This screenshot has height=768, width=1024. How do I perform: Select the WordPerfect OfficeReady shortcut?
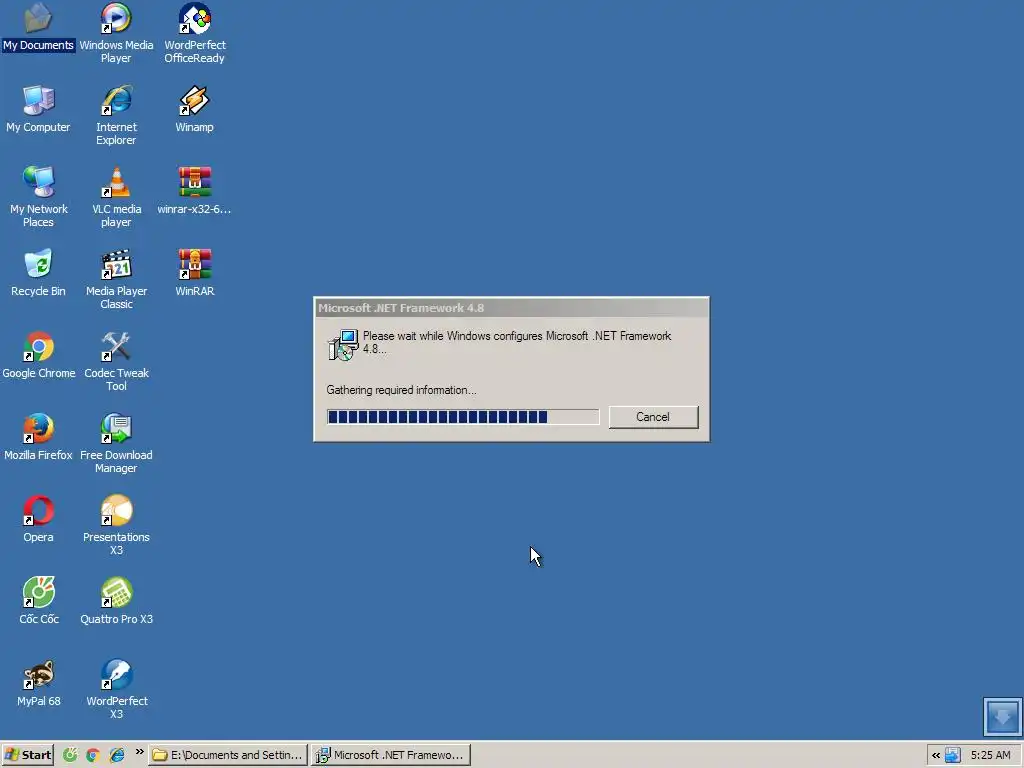point(195,33)
